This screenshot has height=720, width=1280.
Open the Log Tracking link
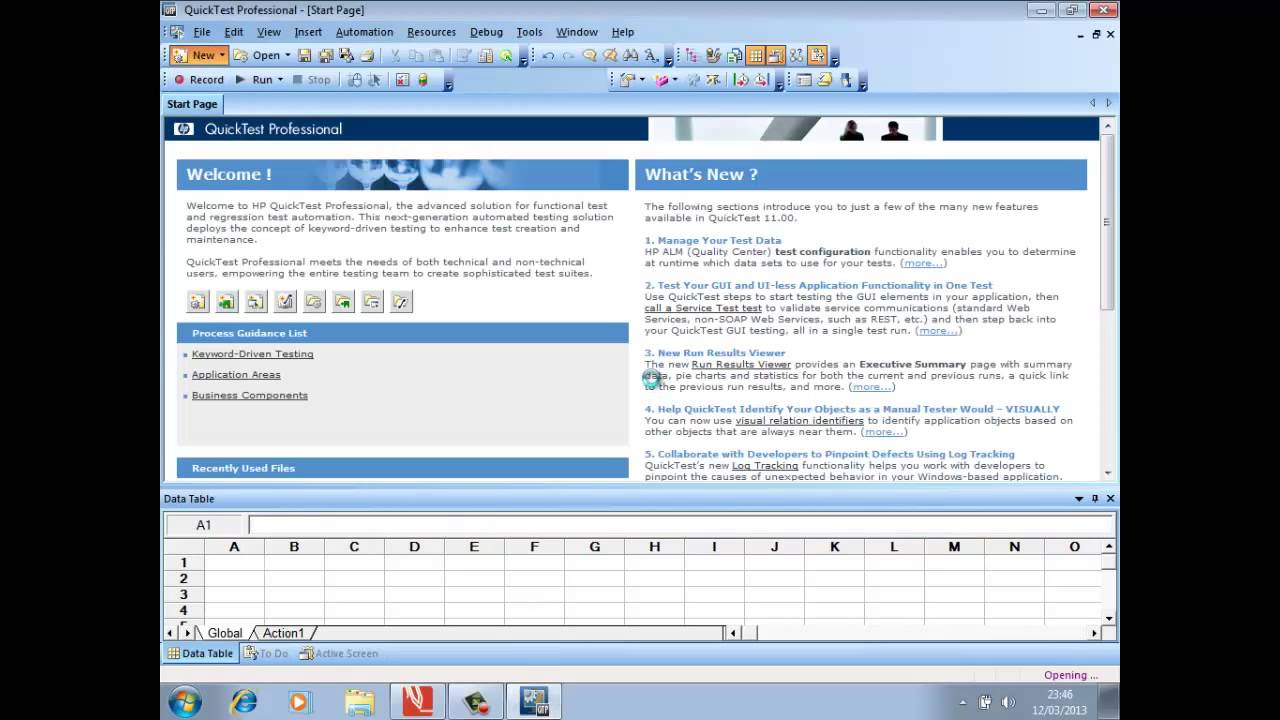(x=765, y=466)
